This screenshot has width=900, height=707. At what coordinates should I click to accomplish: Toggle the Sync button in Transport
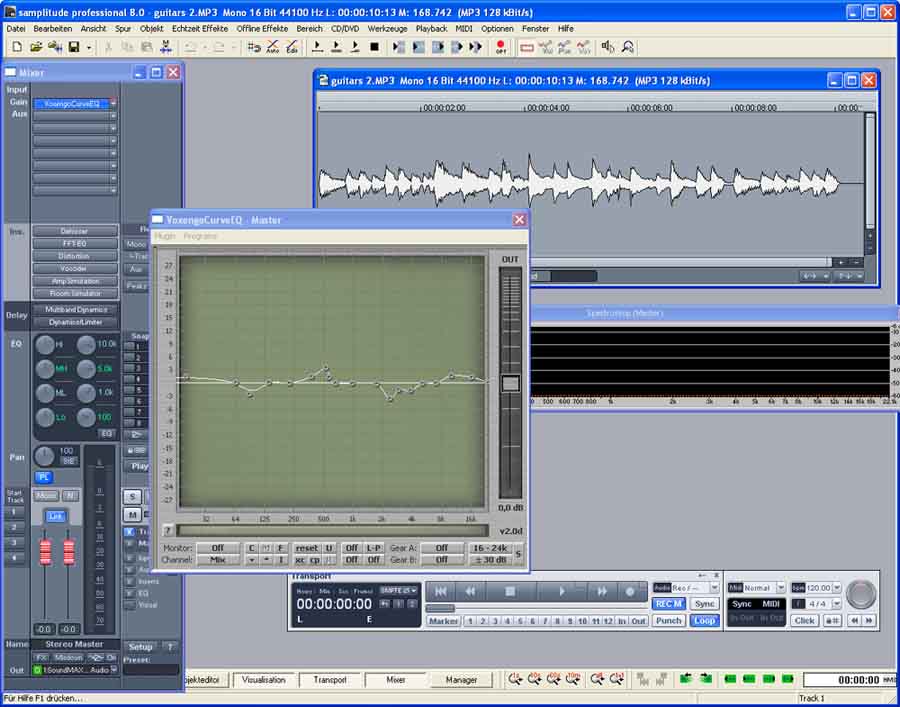[704, 604]
